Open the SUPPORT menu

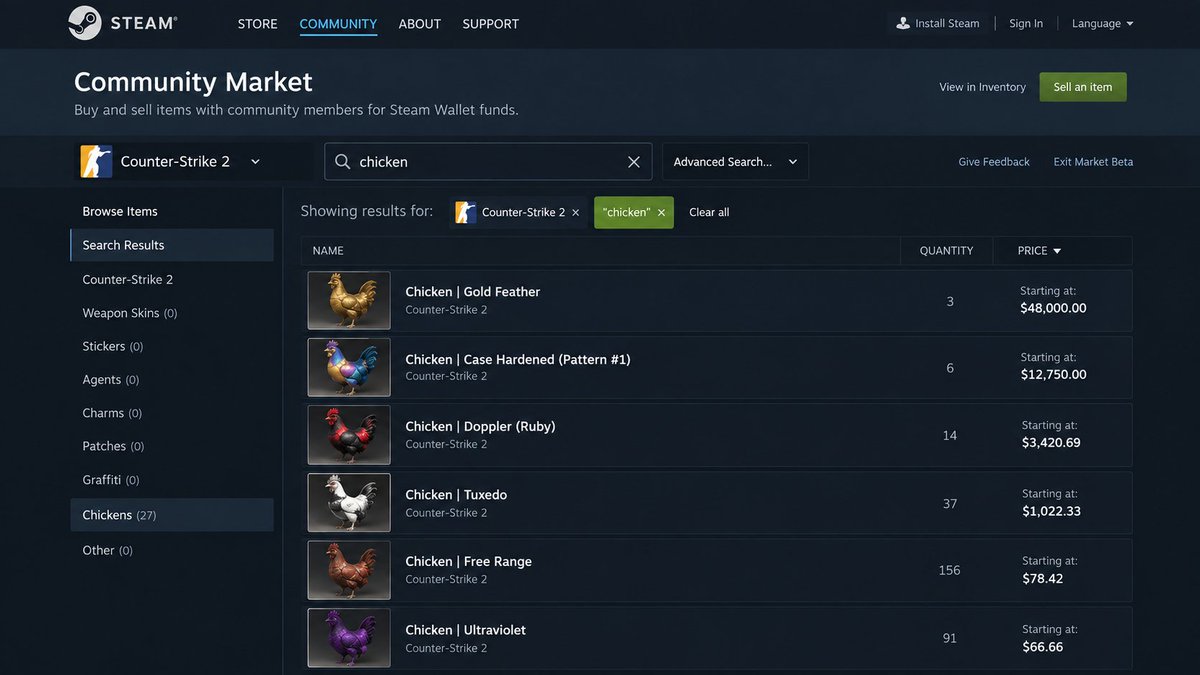pos(491,23)
